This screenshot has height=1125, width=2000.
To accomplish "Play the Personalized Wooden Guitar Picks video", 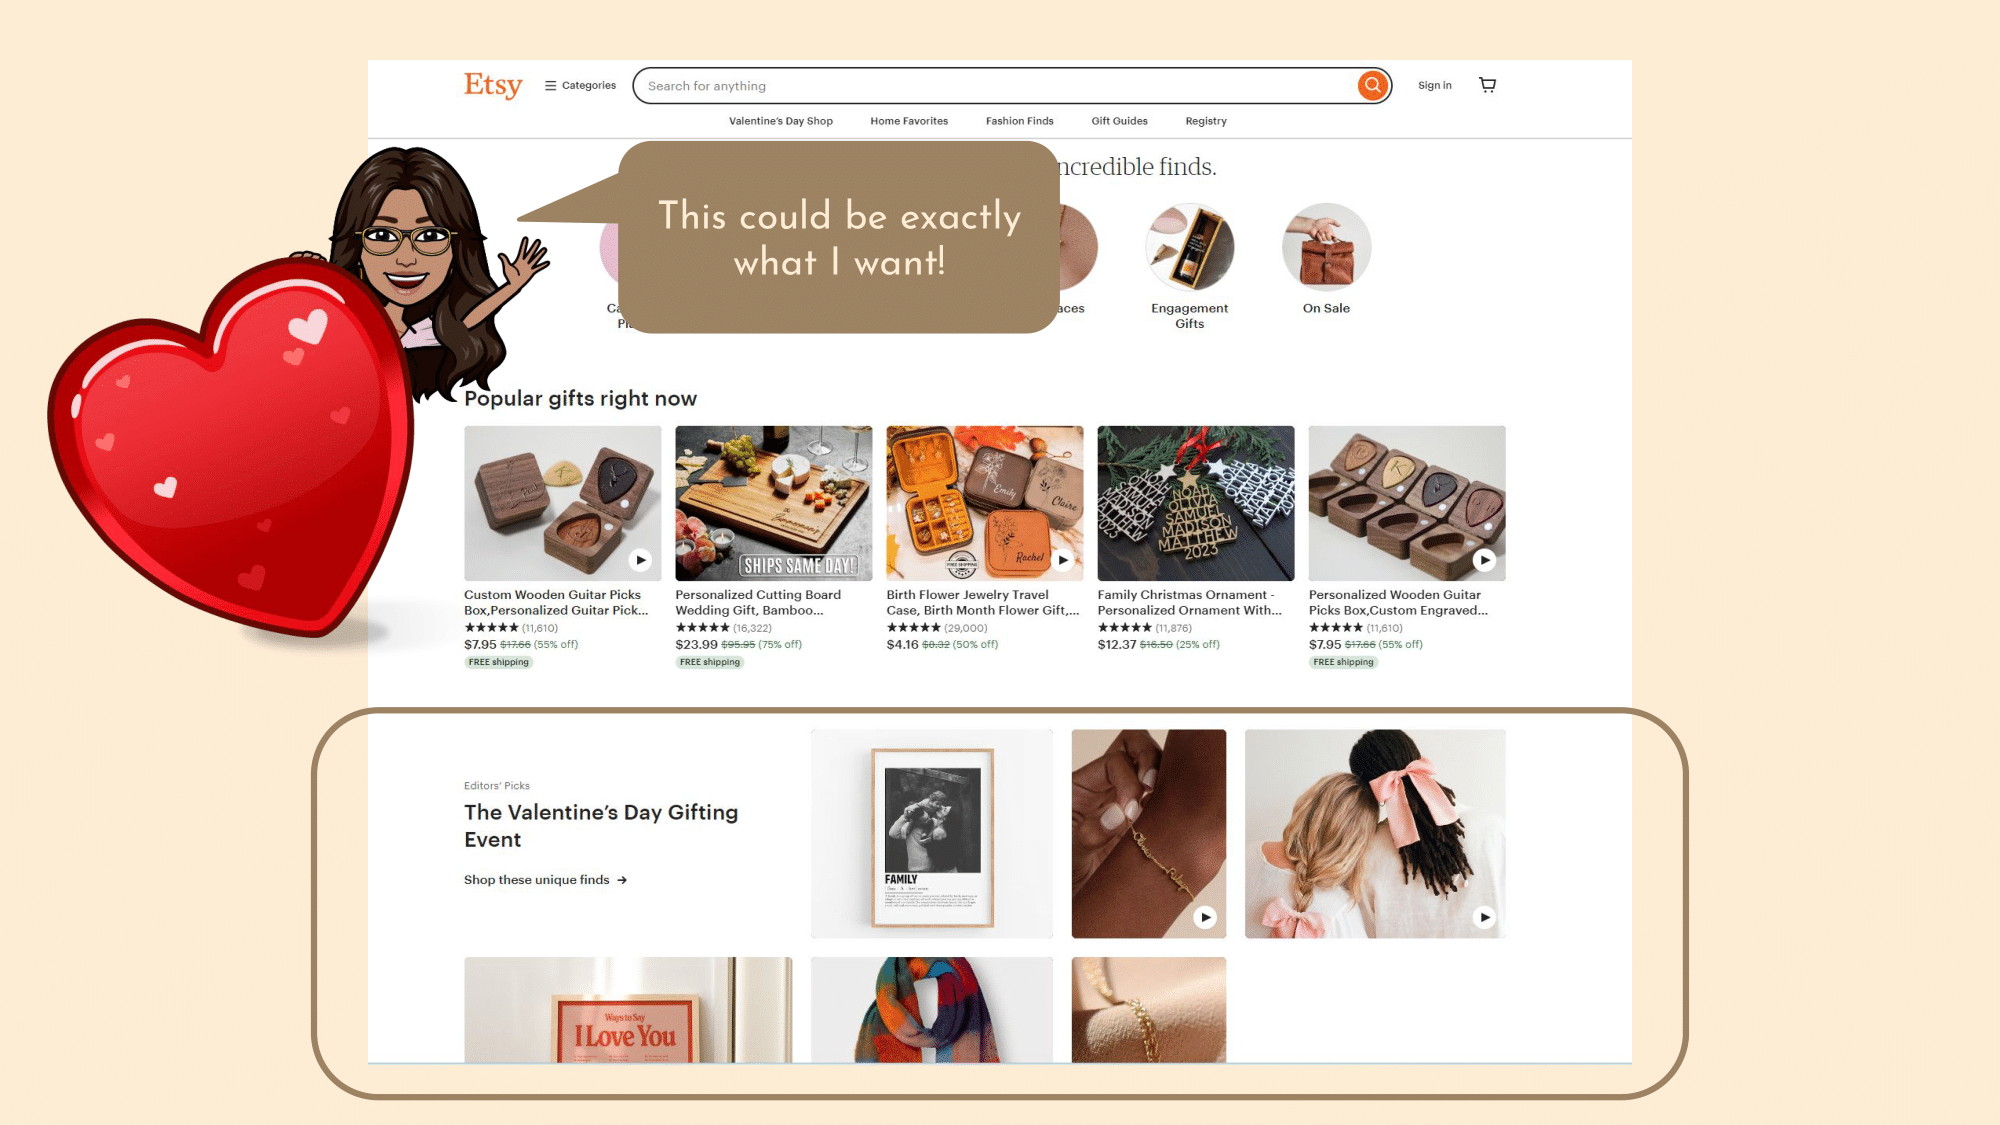I will [x=1484, y=560].
